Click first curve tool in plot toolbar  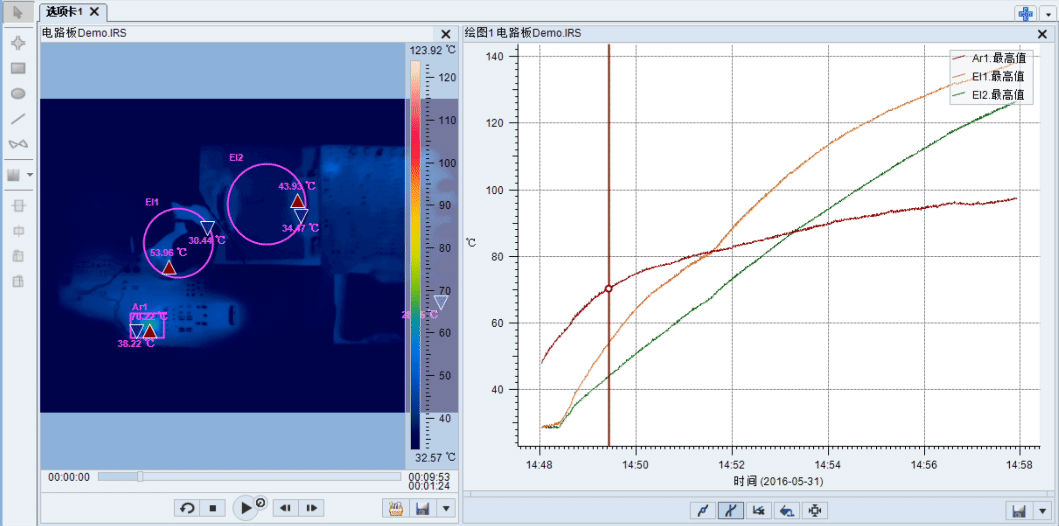click(x=702, y=511)
